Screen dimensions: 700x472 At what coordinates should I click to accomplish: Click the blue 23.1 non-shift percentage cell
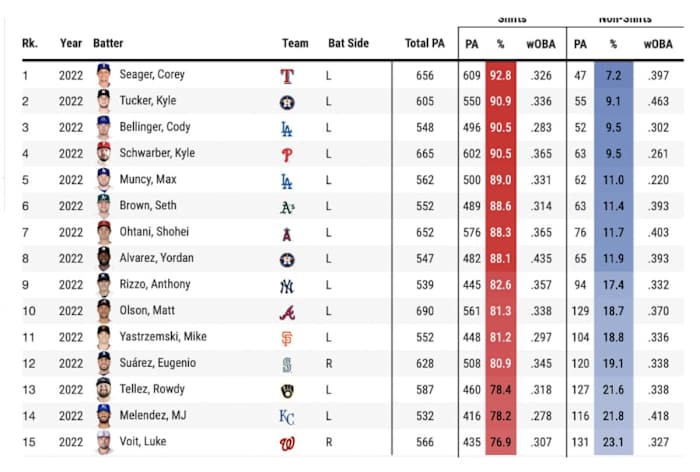[x=615, y=441]
